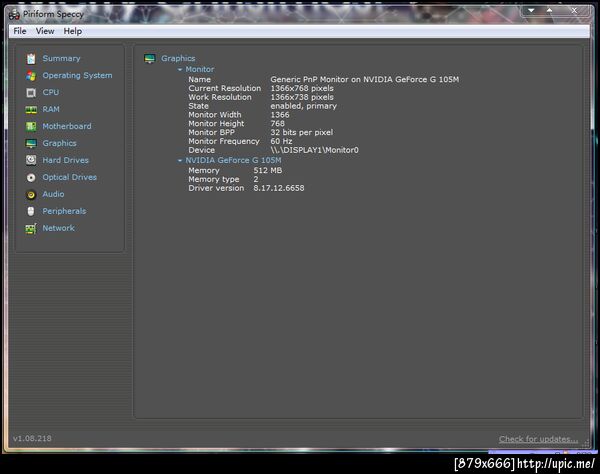
Task: Maximize the Speccy window
Action: 549,10
